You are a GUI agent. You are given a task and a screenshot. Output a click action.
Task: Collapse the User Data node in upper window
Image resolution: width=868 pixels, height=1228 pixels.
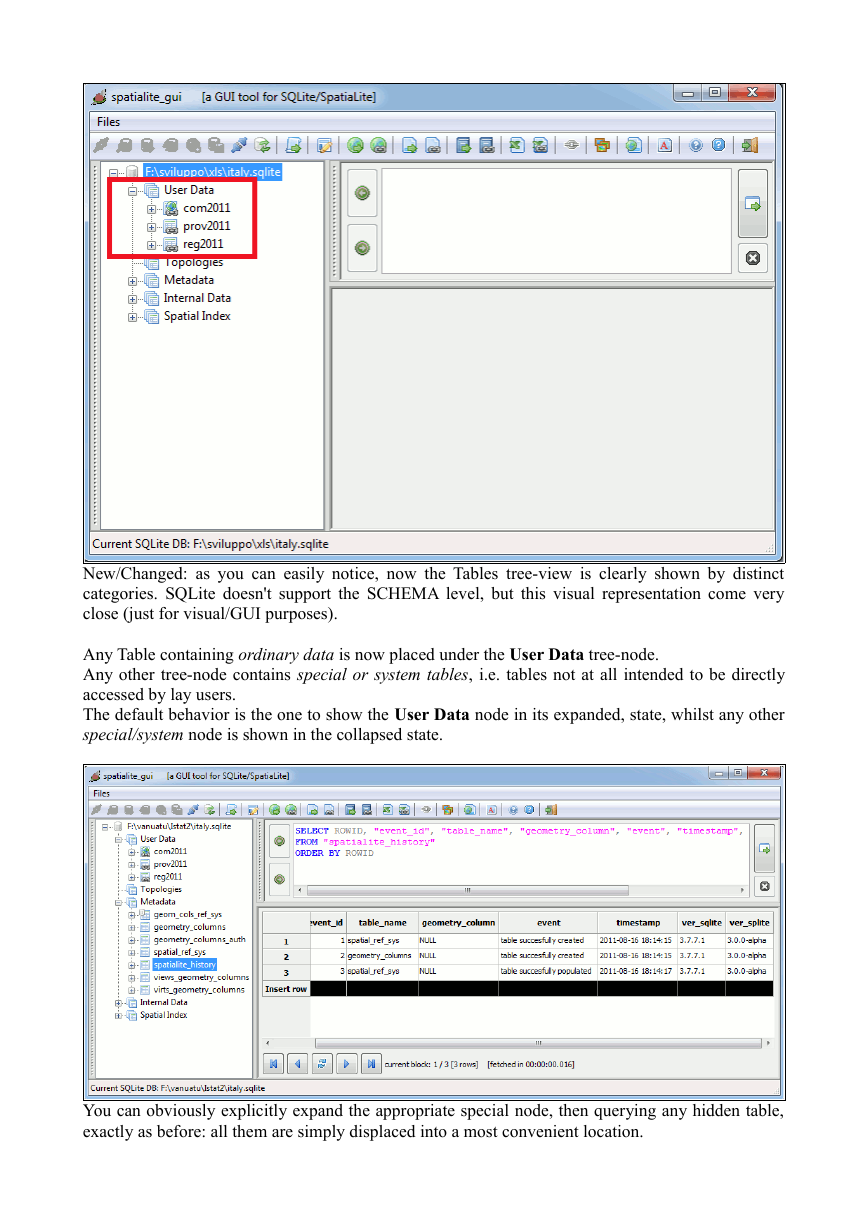pos(132,190)
